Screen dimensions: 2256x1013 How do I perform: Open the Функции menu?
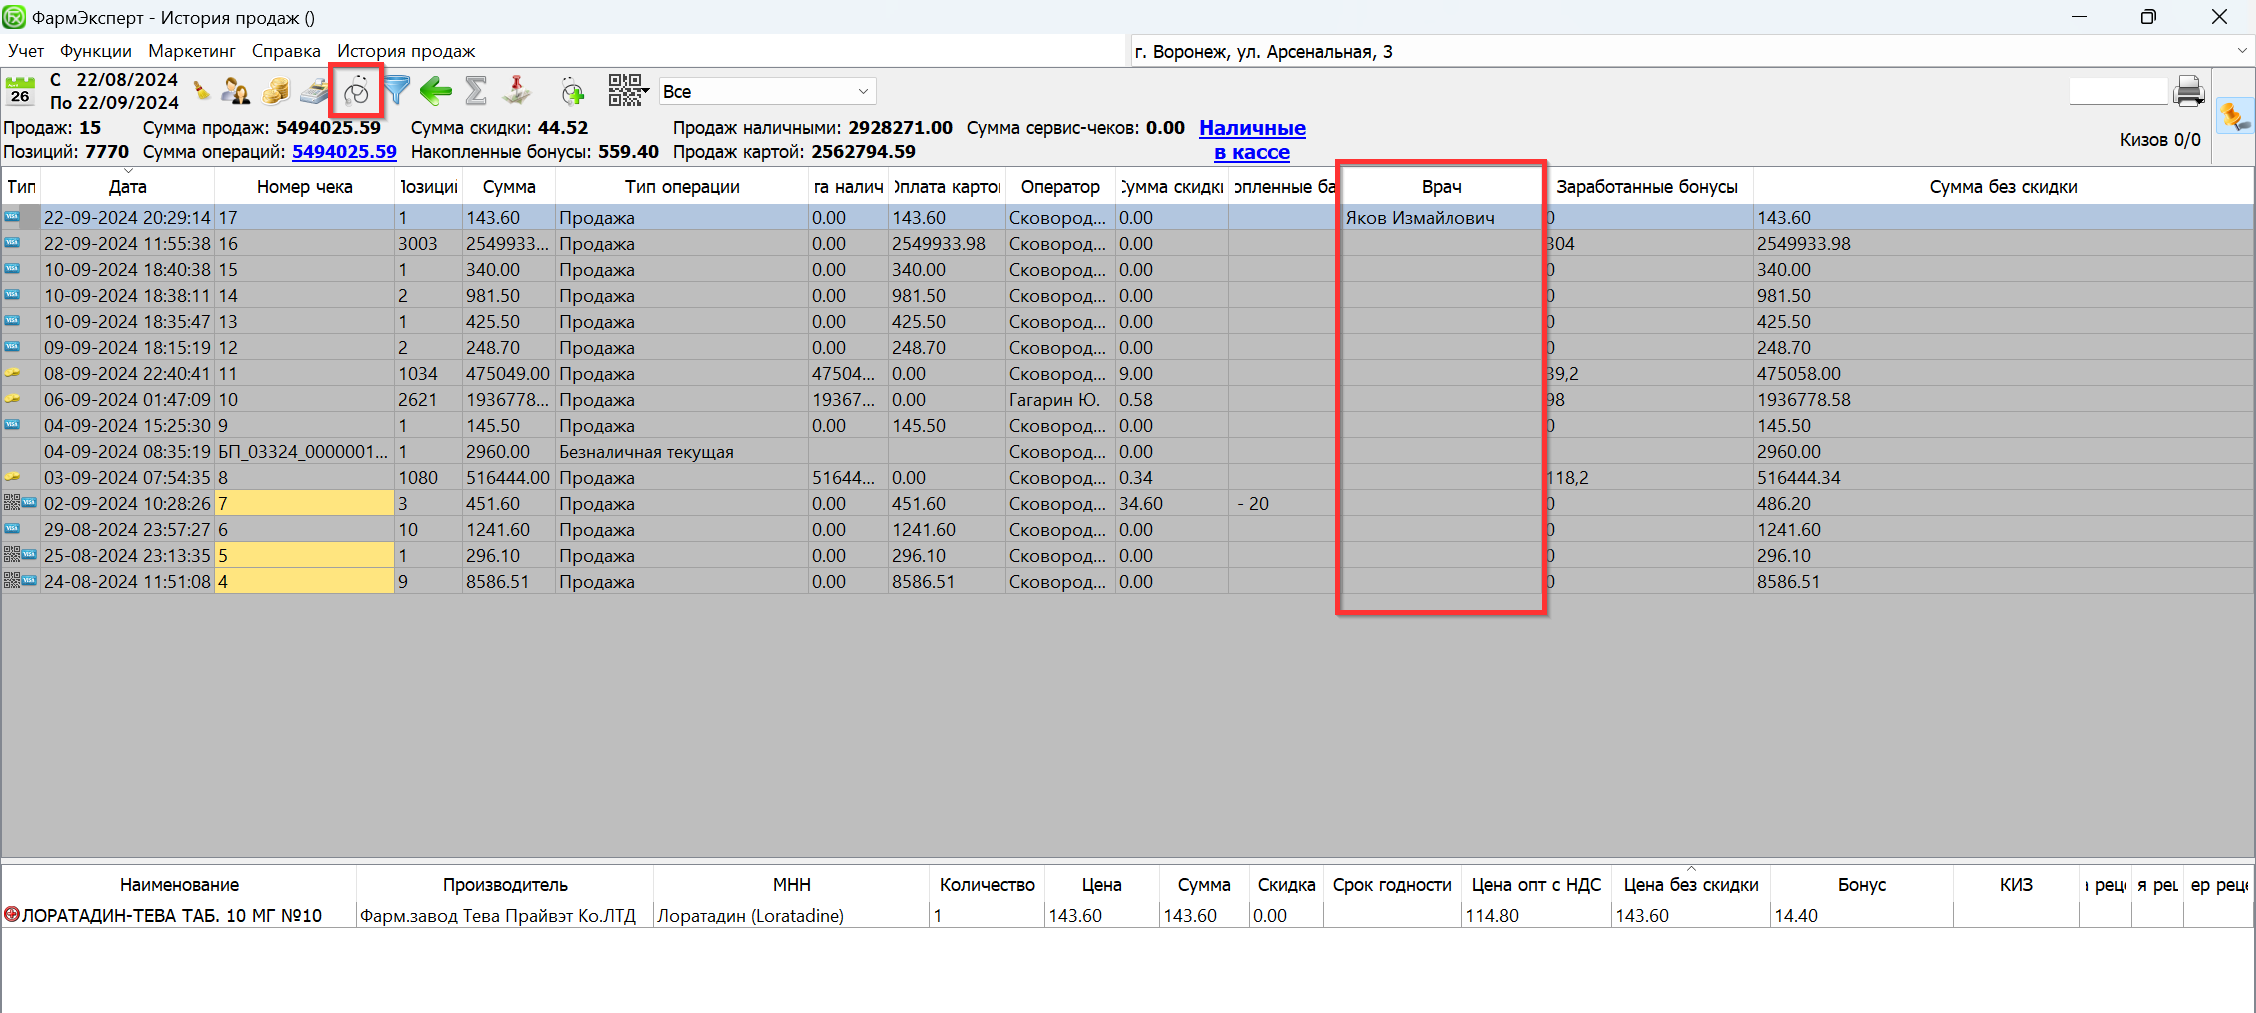(95, 51)
